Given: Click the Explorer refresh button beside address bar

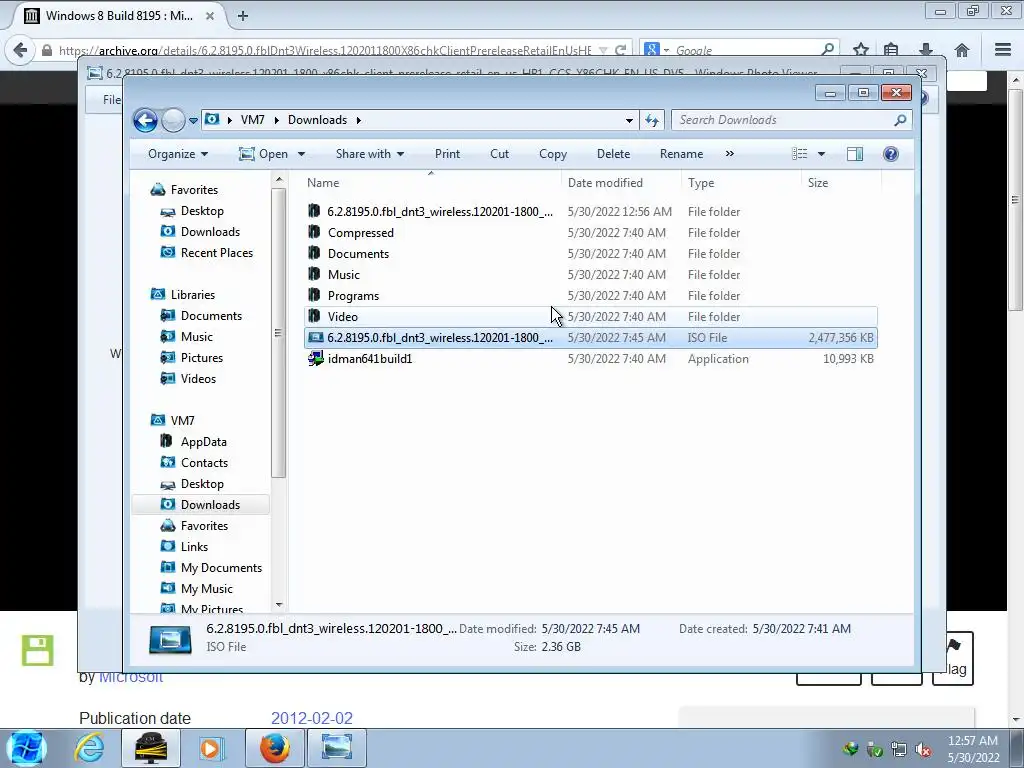Looking at the screenshot, I should tap(652, 120).
